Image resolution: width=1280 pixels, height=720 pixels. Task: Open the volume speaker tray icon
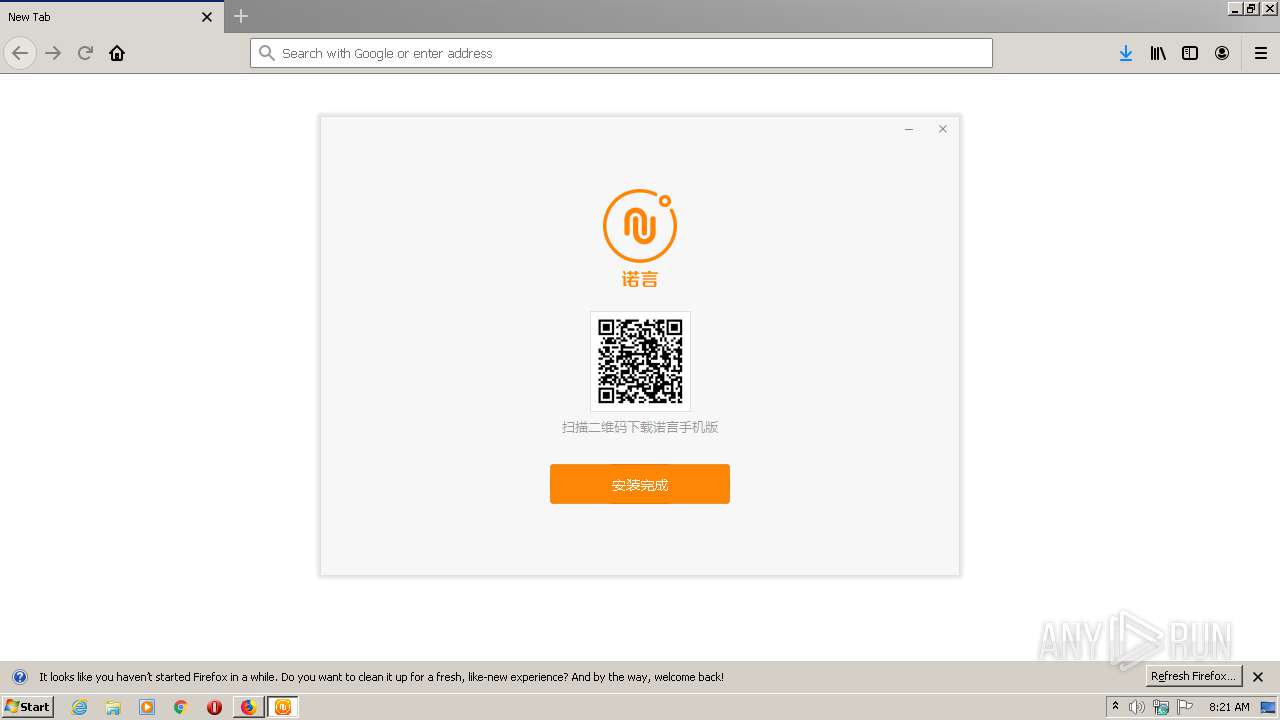coord(1137,707)
